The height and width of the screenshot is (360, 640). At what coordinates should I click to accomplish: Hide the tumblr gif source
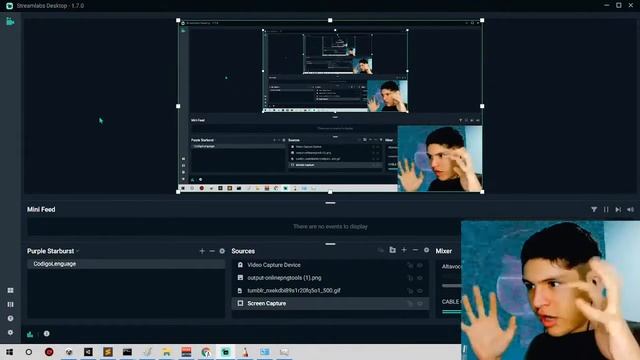420,291
